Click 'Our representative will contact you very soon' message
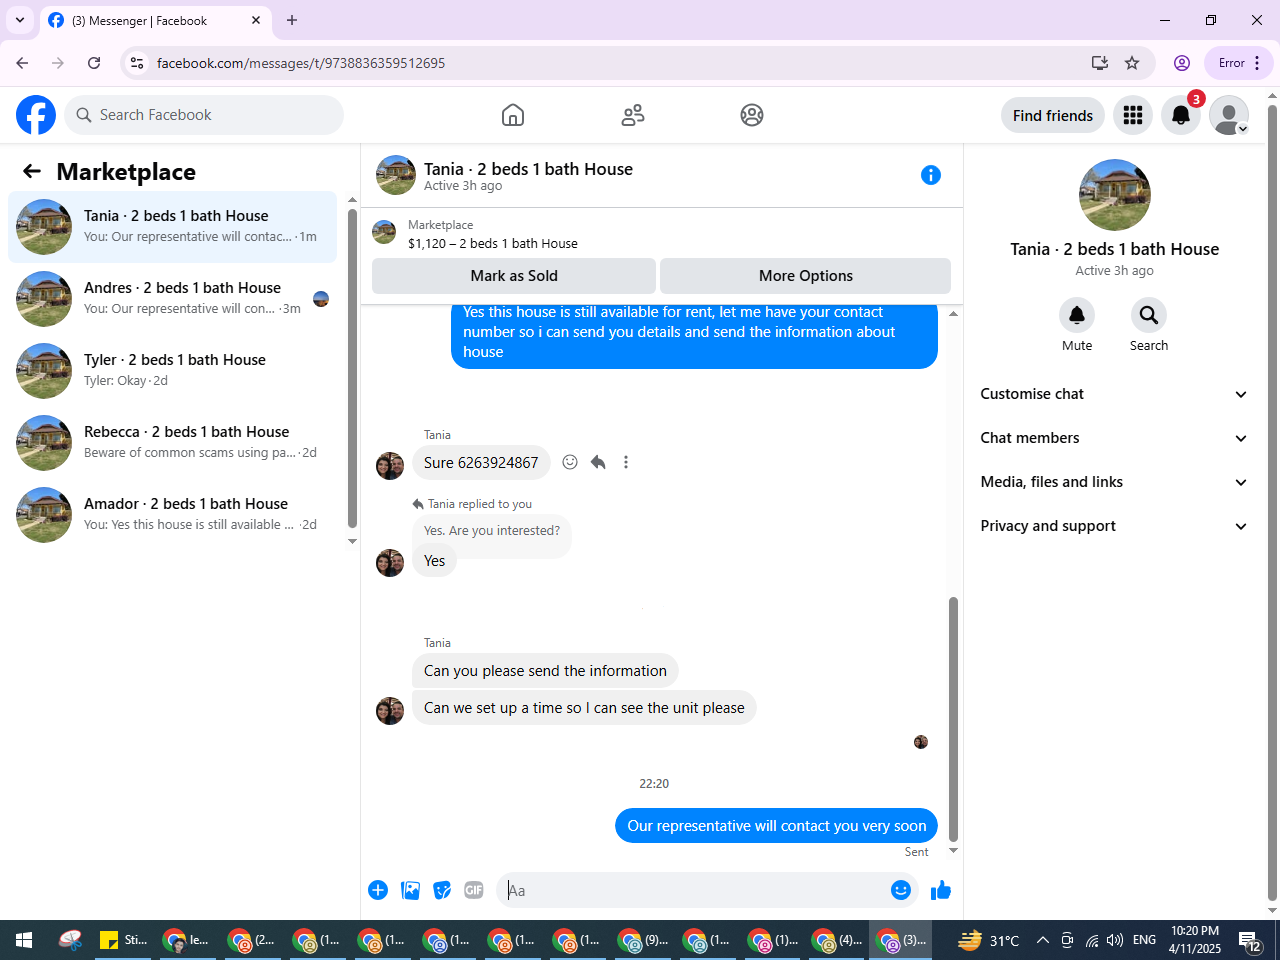This screenshot has width=1280, height=960. tap(777, 826)
